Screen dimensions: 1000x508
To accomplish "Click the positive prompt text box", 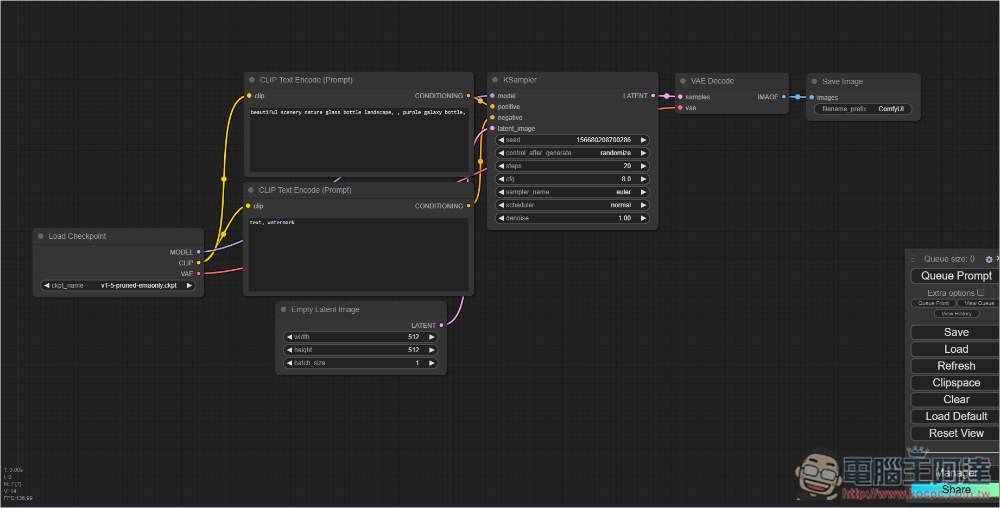I will [358, 140].
